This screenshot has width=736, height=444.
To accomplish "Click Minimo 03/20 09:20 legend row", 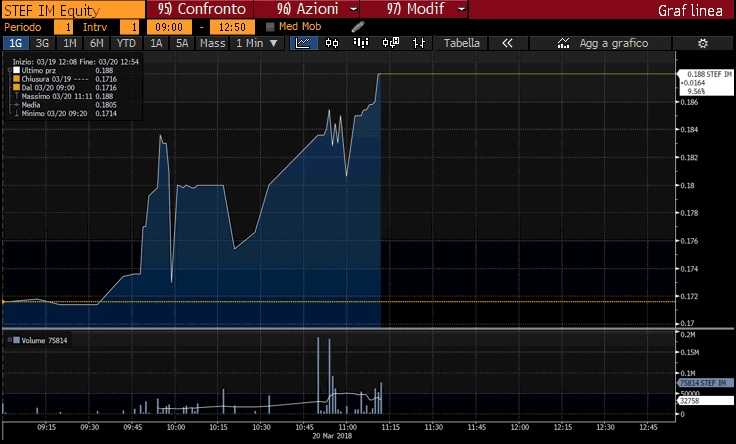I will pos(65,114).
